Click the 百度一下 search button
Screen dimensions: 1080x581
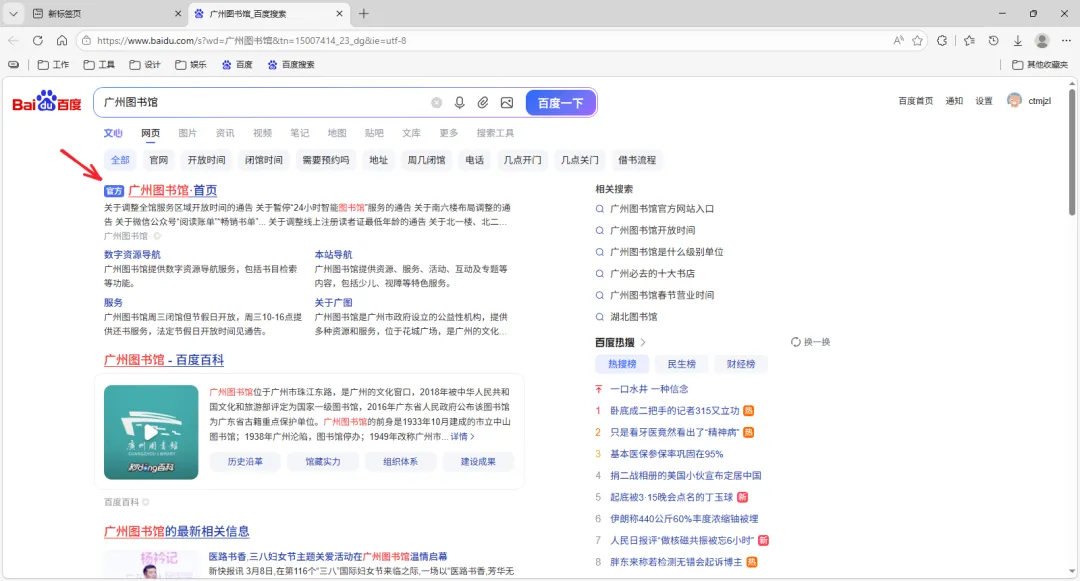coord(560,103)
